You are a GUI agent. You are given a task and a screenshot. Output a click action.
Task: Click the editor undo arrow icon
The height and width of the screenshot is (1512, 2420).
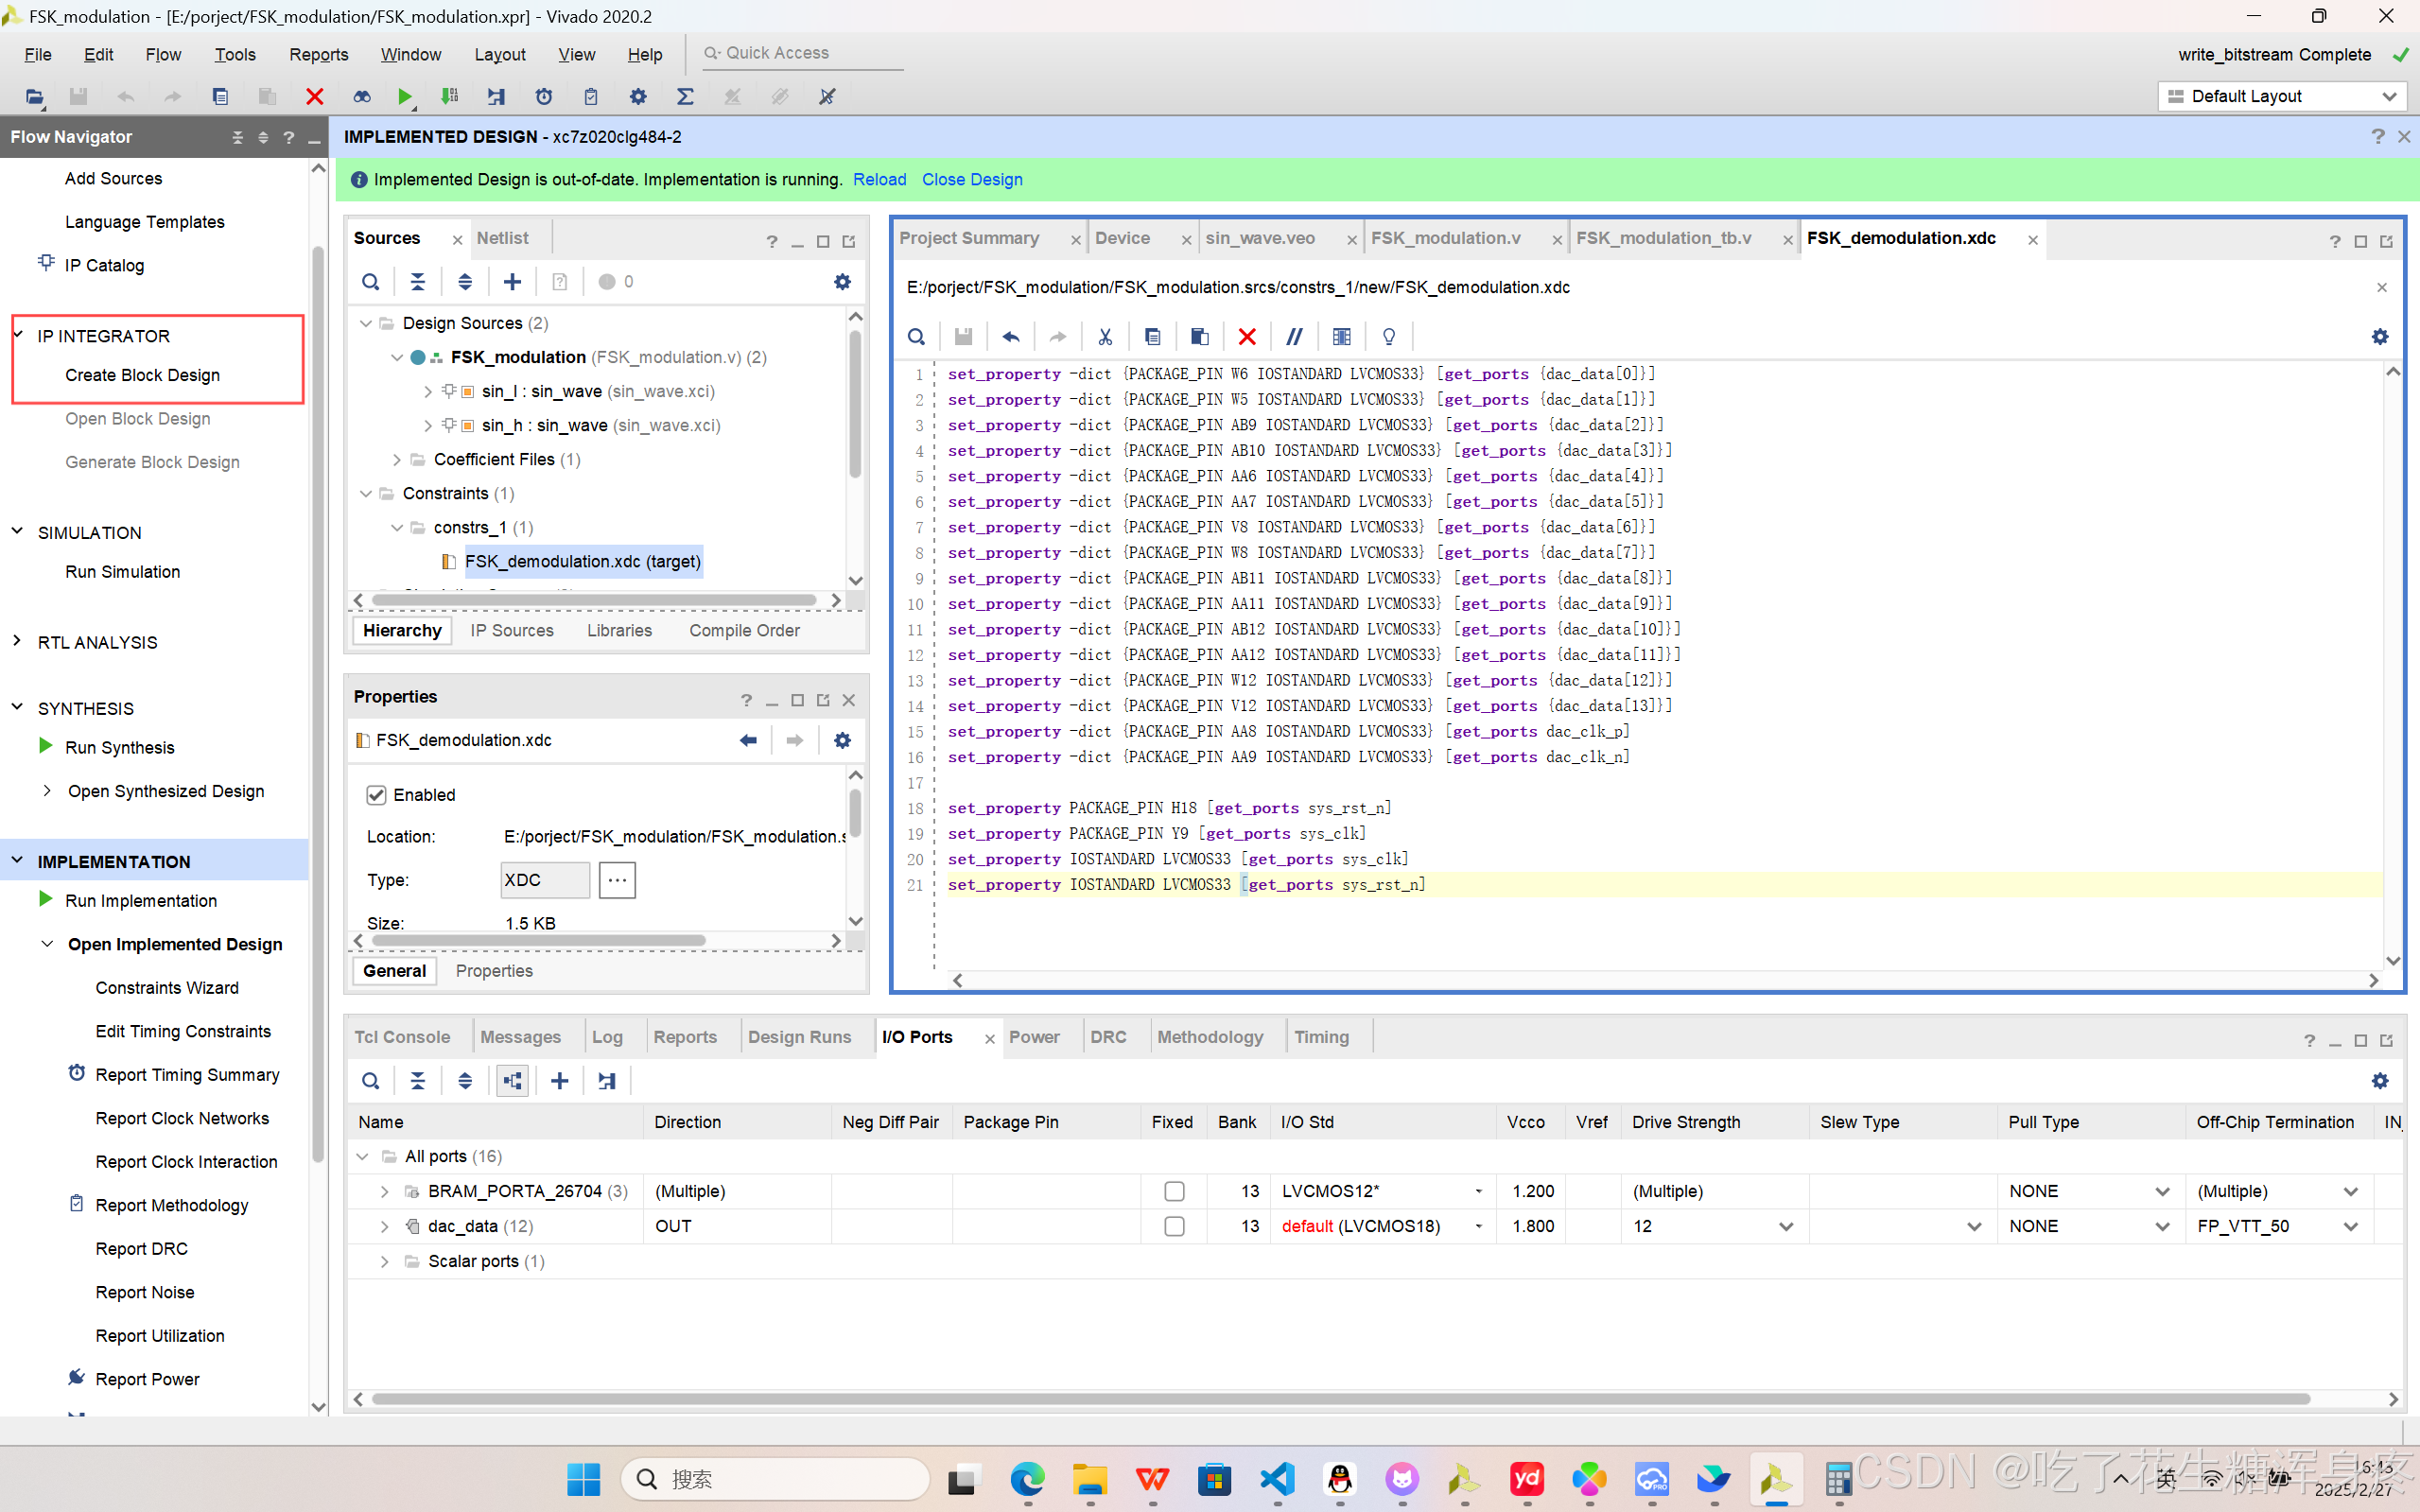tap(1011, 337)
